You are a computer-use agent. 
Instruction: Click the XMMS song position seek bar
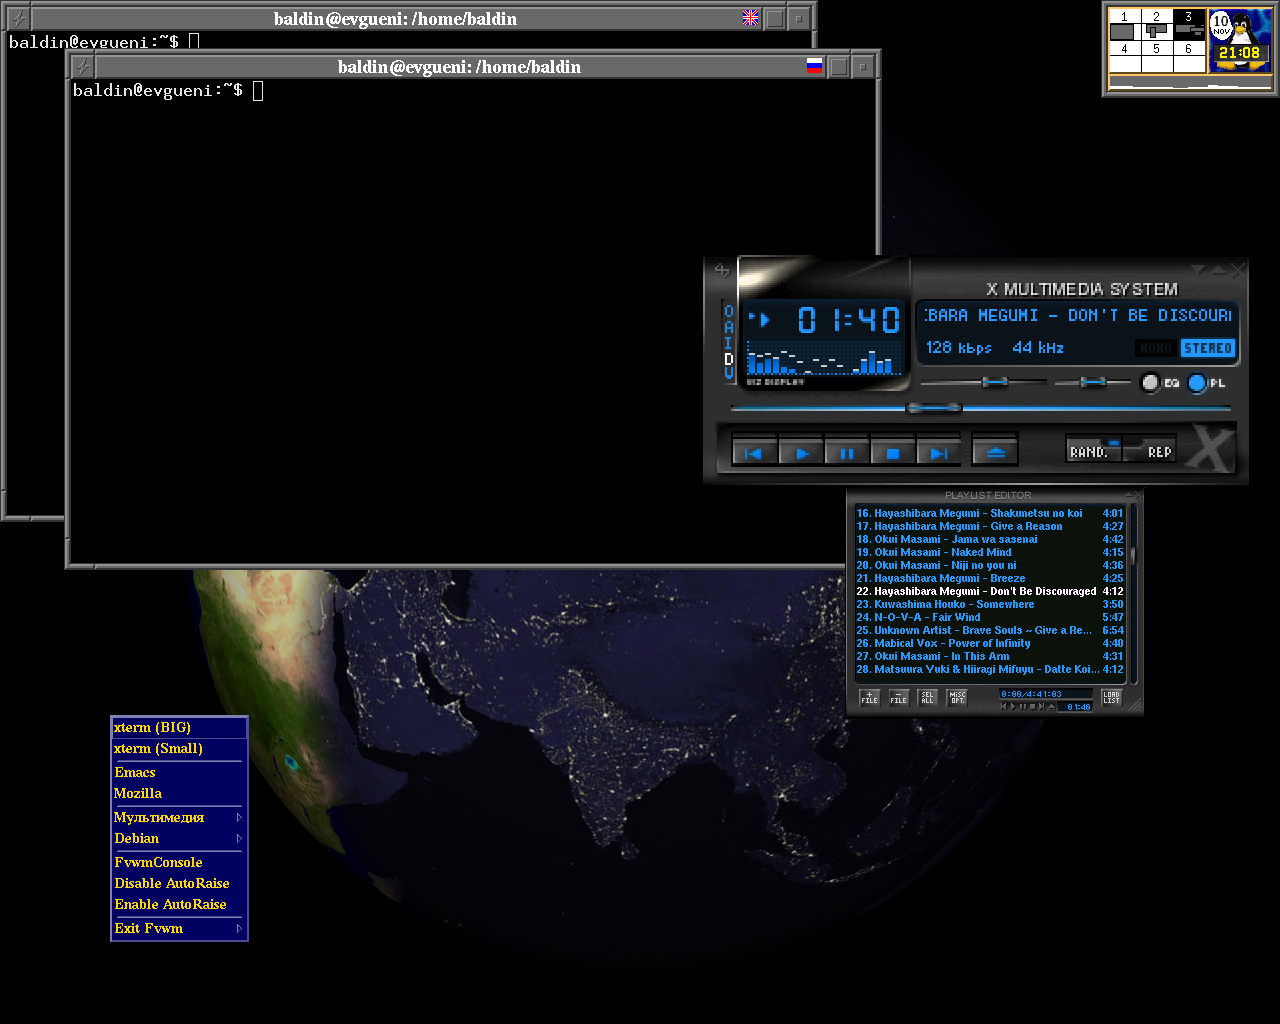click(980, 408)
